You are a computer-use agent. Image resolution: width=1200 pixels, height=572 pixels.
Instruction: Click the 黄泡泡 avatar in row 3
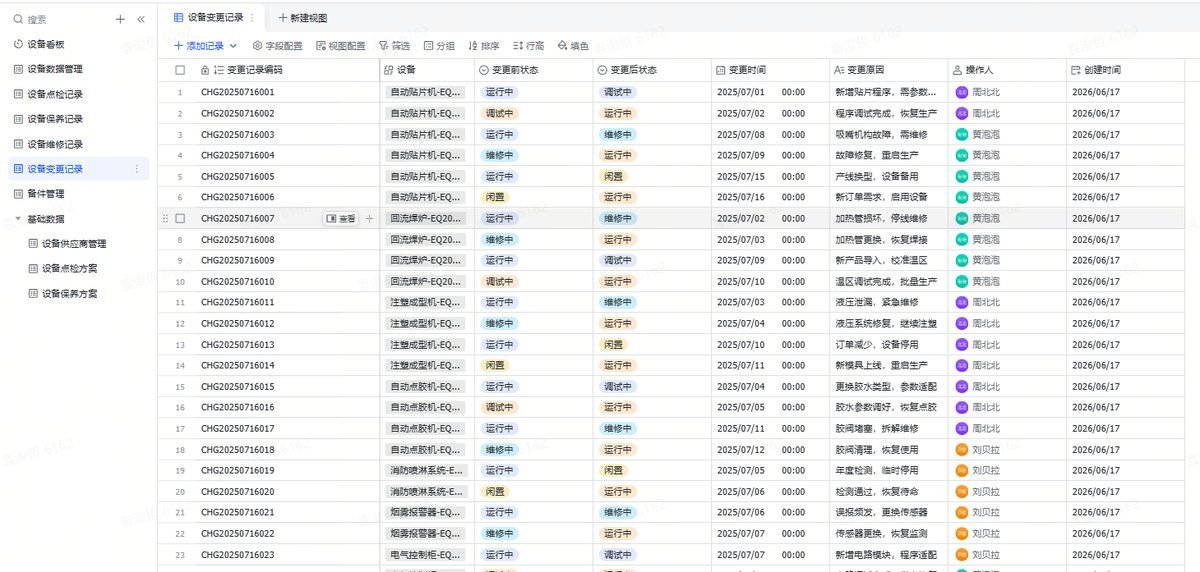click(x=962, y=134)
